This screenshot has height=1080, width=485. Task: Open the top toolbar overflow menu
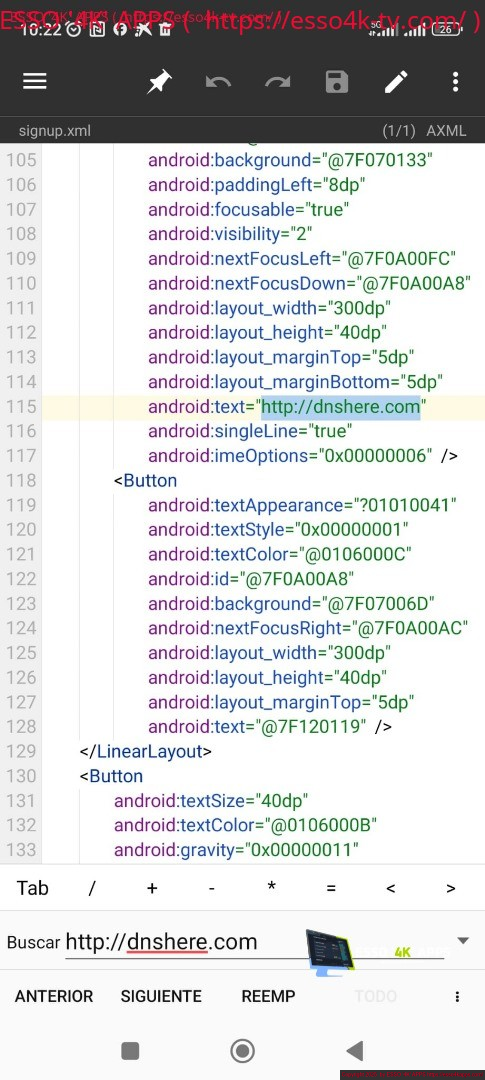(x=455, y=82)
